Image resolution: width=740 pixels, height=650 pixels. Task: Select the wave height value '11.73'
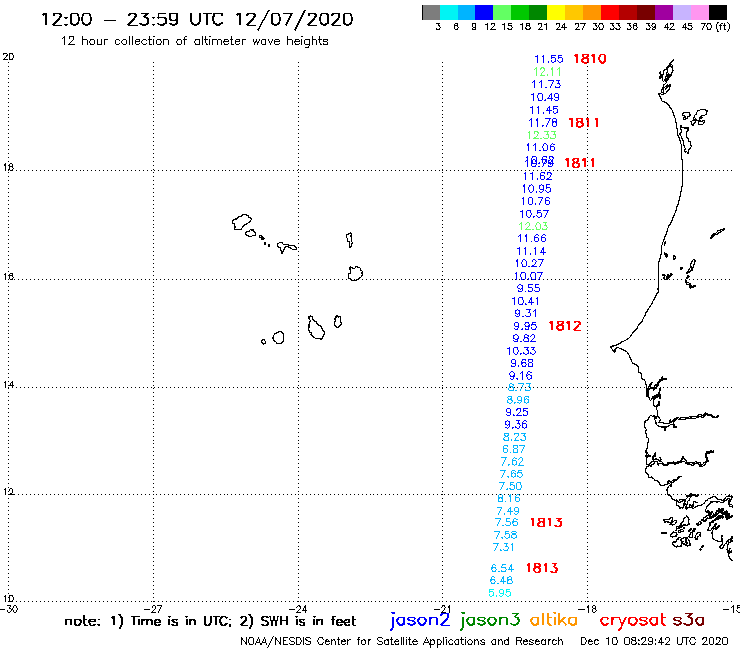coord(546,84)
